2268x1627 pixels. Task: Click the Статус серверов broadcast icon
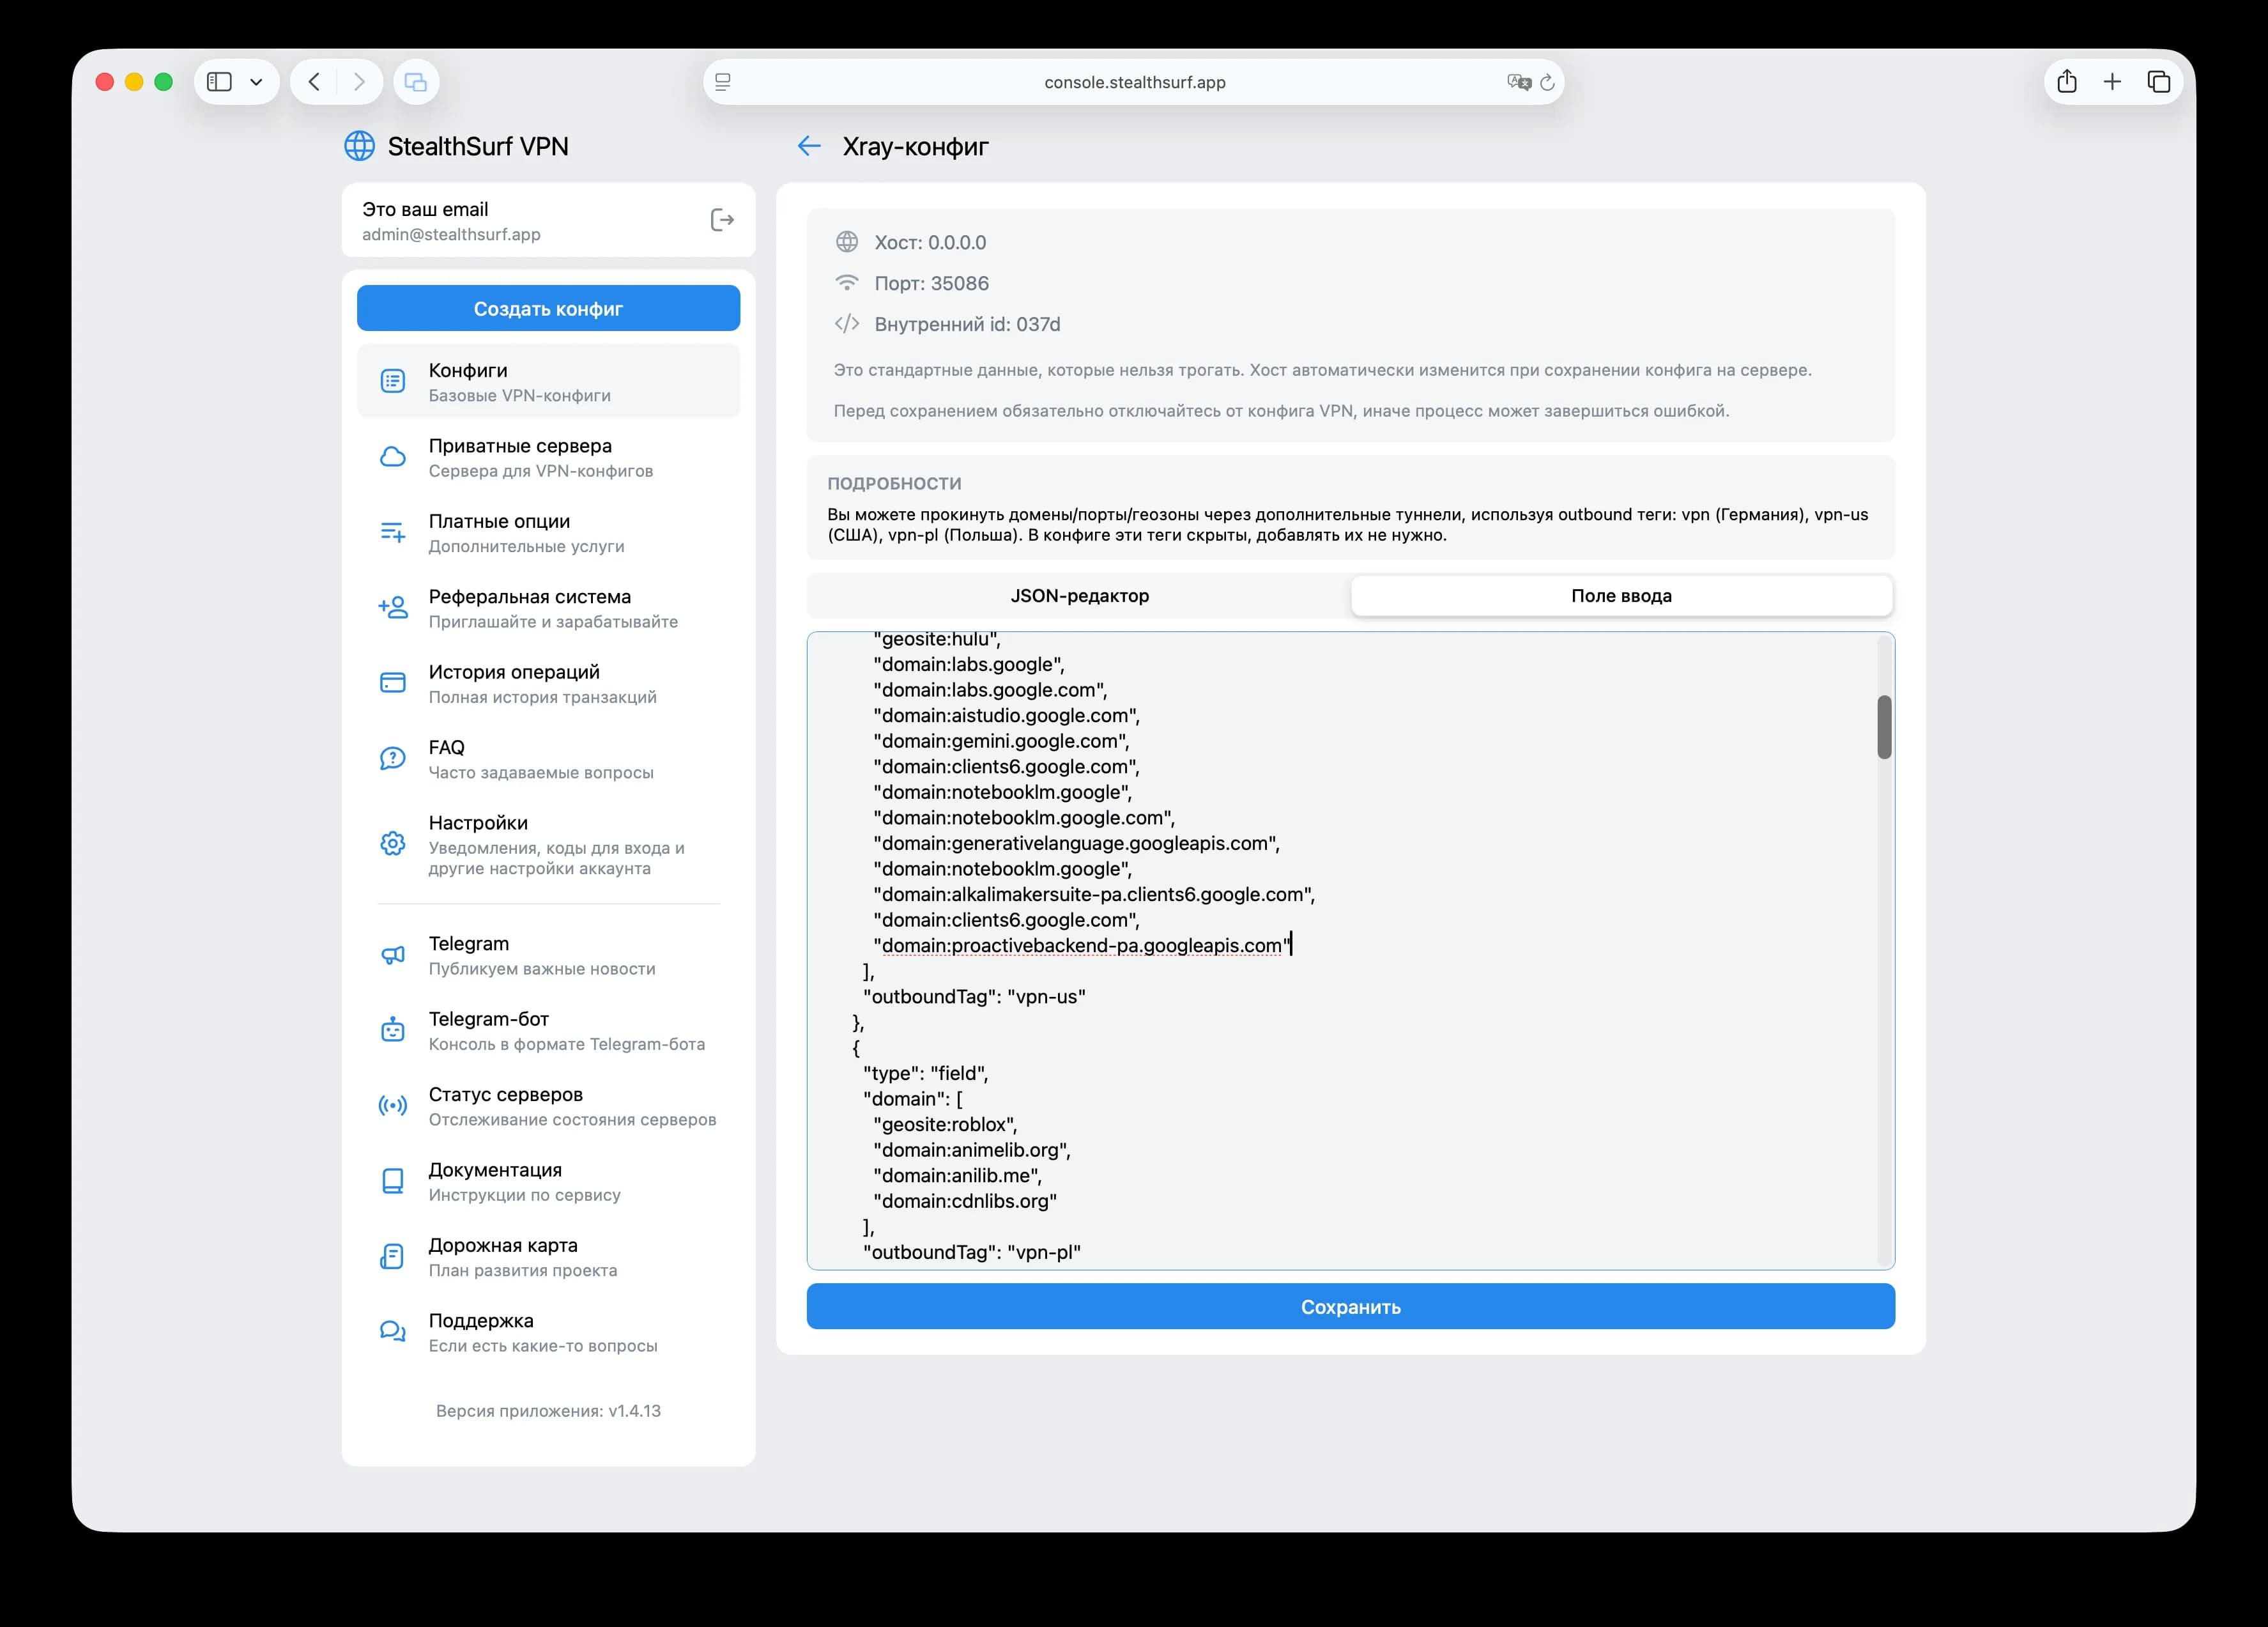coord(393,1106)
